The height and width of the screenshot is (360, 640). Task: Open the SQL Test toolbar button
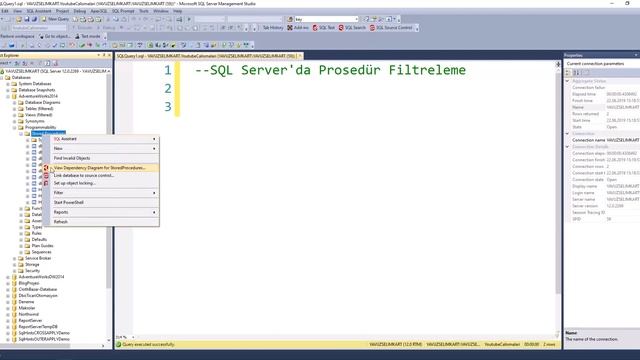tap(324, 28)
